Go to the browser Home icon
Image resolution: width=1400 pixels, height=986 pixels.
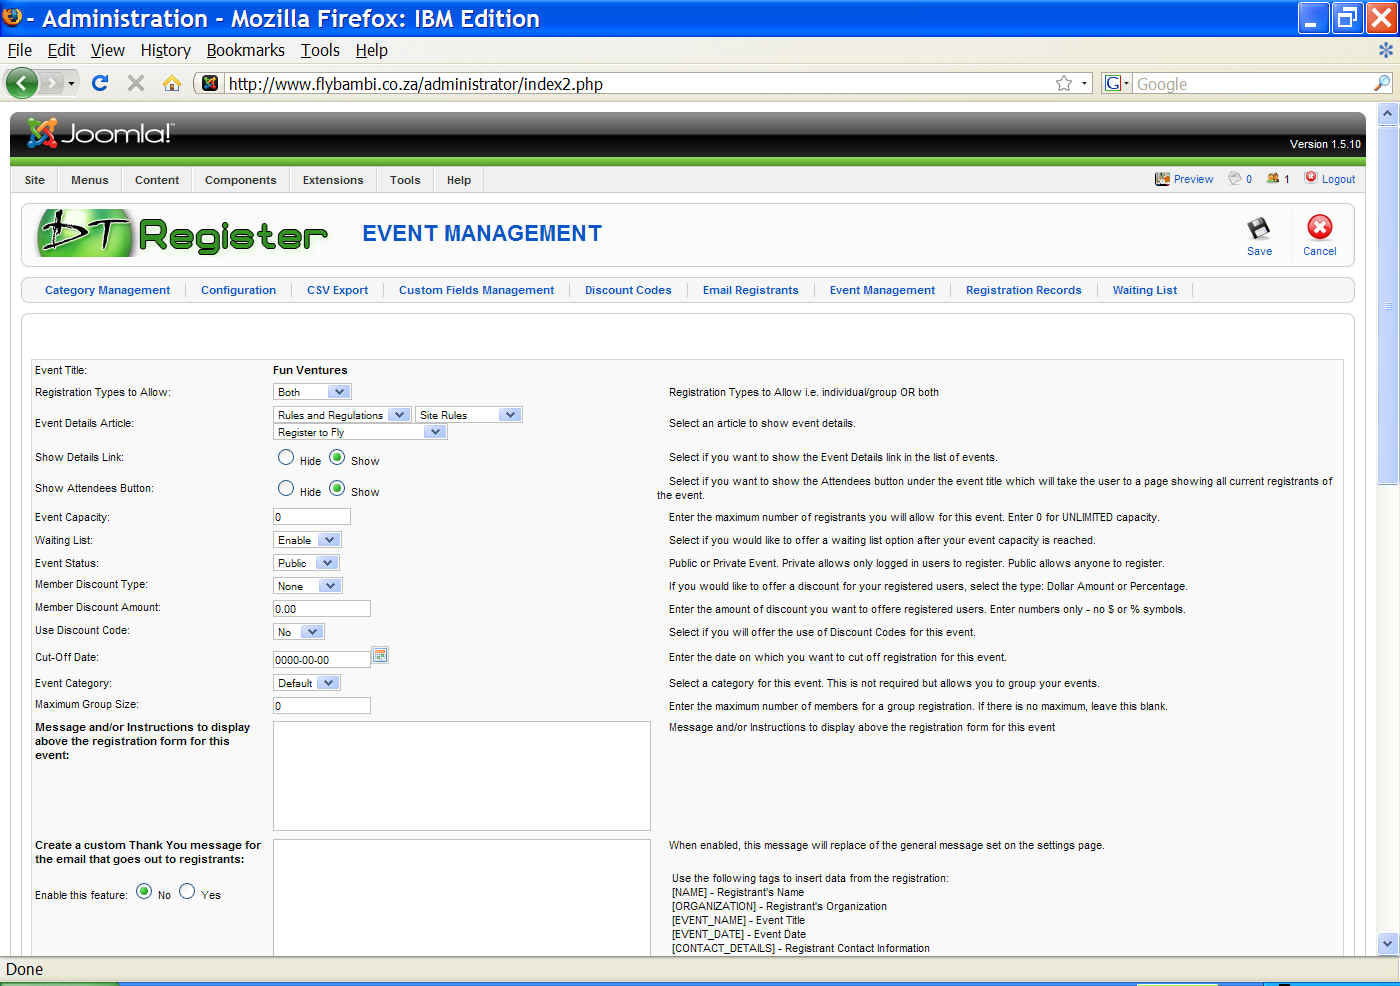[172, 83]
